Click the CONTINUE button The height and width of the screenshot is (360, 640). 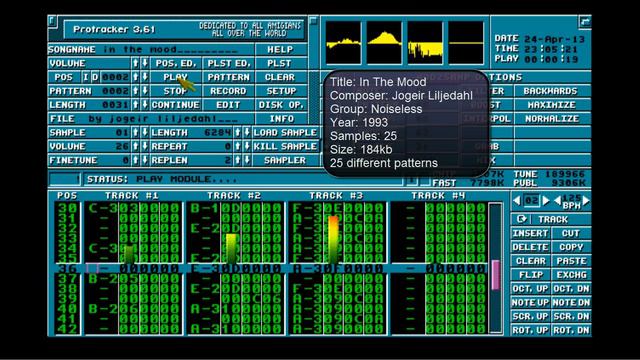[176, 105]
